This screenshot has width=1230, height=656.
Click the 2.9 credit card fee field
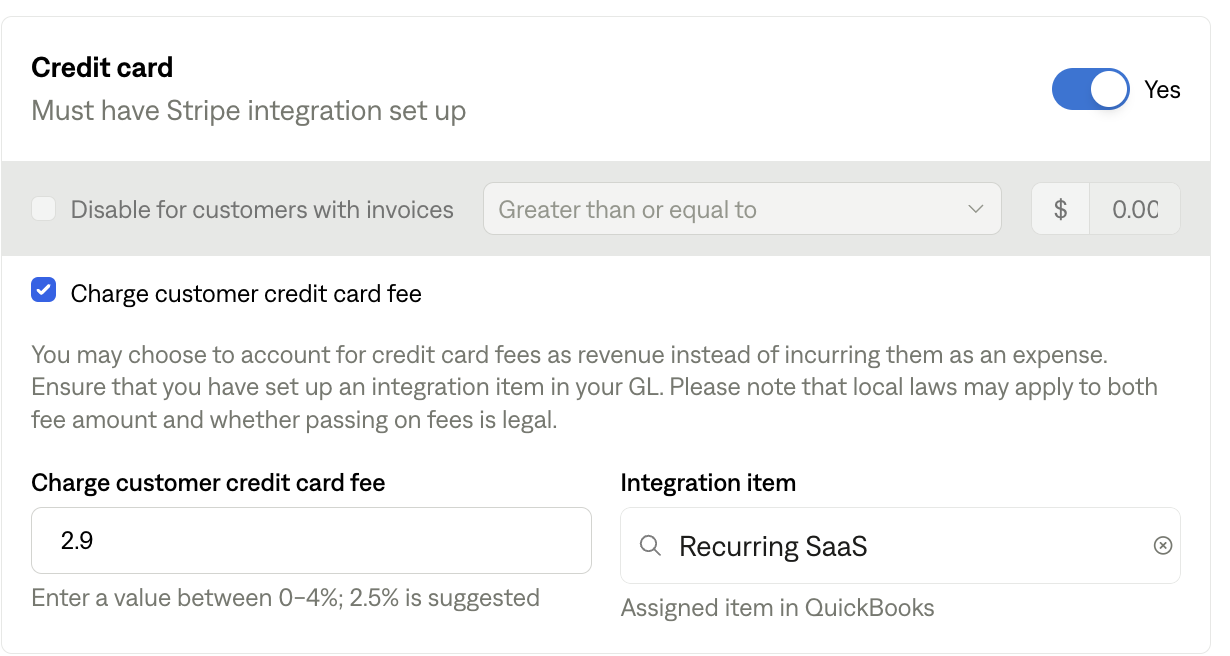[311, 541]
